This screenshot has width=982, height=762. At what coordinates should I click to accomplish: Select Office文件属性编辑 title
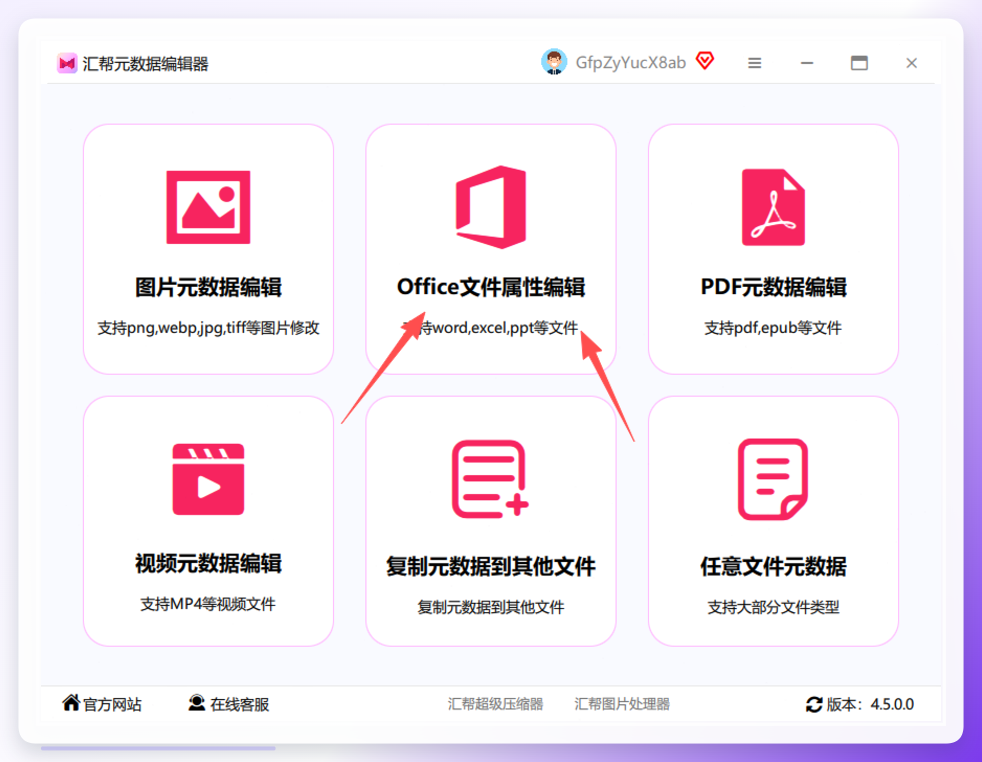pos(491,287)
